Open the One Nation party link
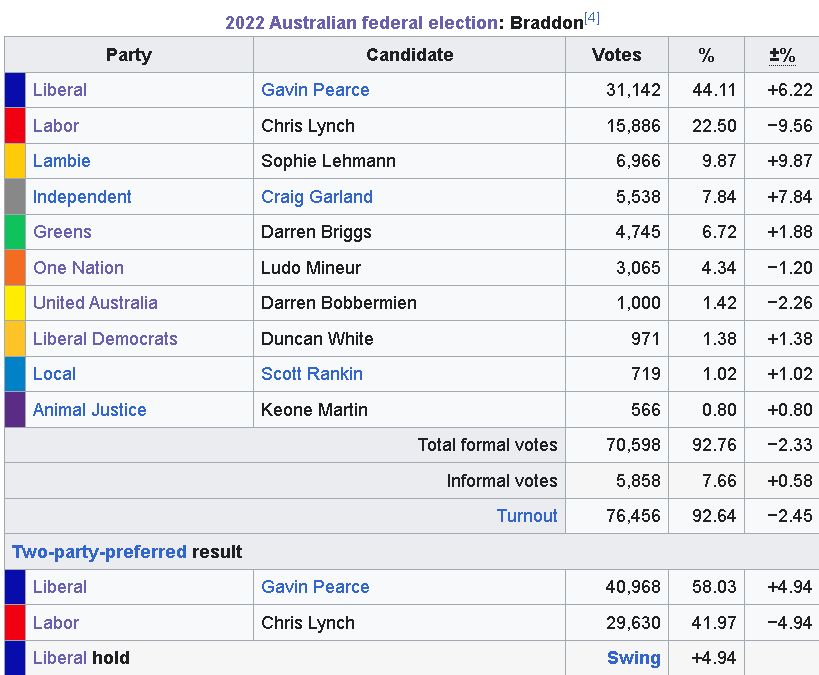 pyautogui.click(x=78, y=268)
